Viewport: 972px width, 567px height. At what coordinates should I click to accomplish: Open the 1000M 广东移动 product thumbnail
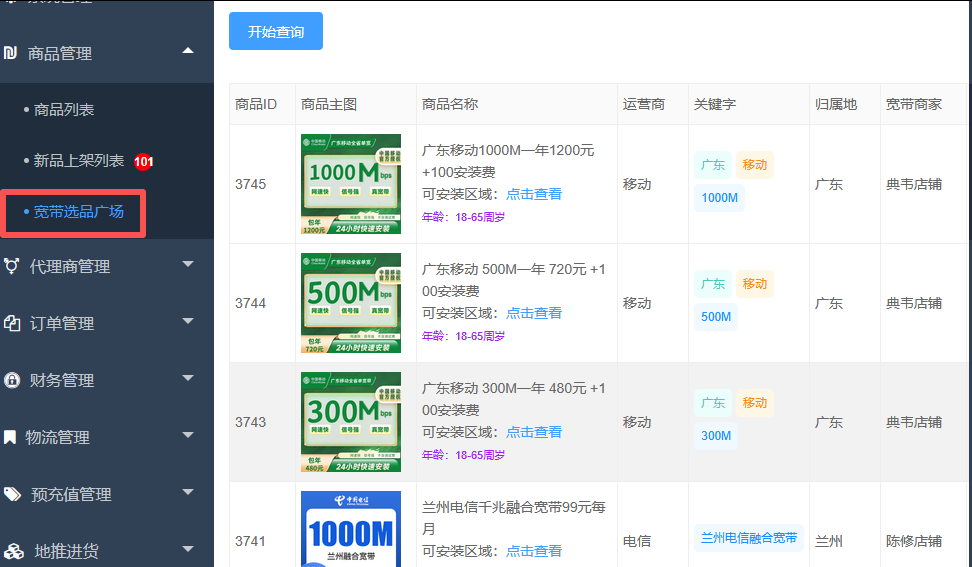pos(351,184)
